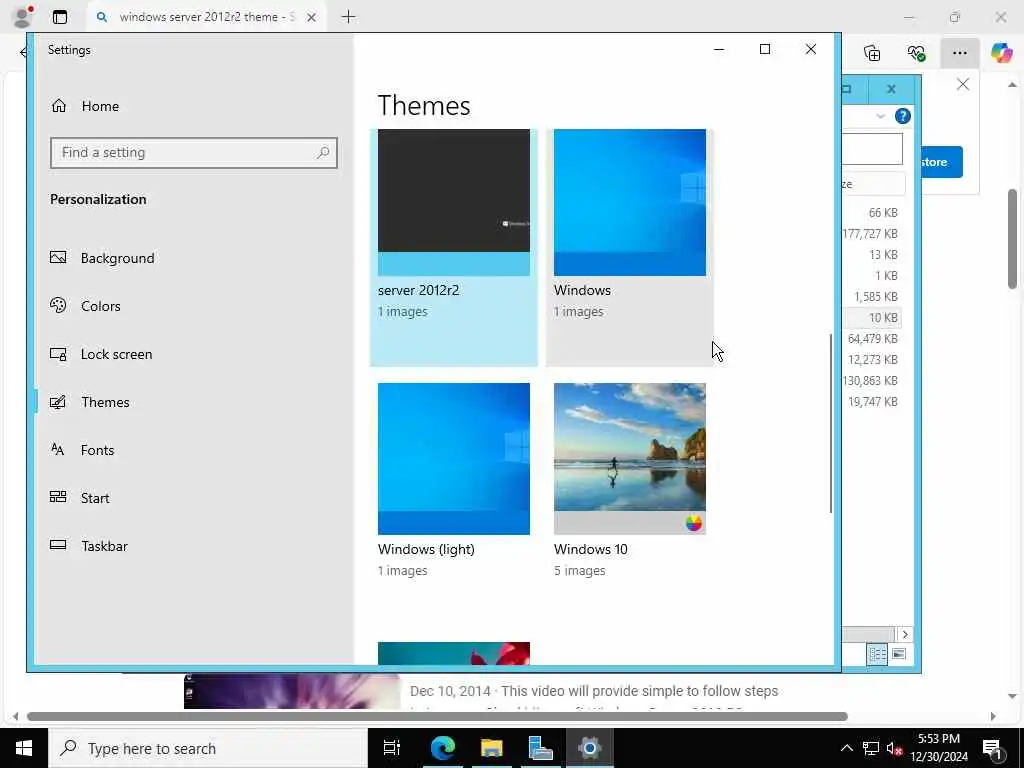Image resolution: width=1024 pixels, height=768 pixels.
Task: Open Copilot icon in Edge
Action: point(1001,52)
